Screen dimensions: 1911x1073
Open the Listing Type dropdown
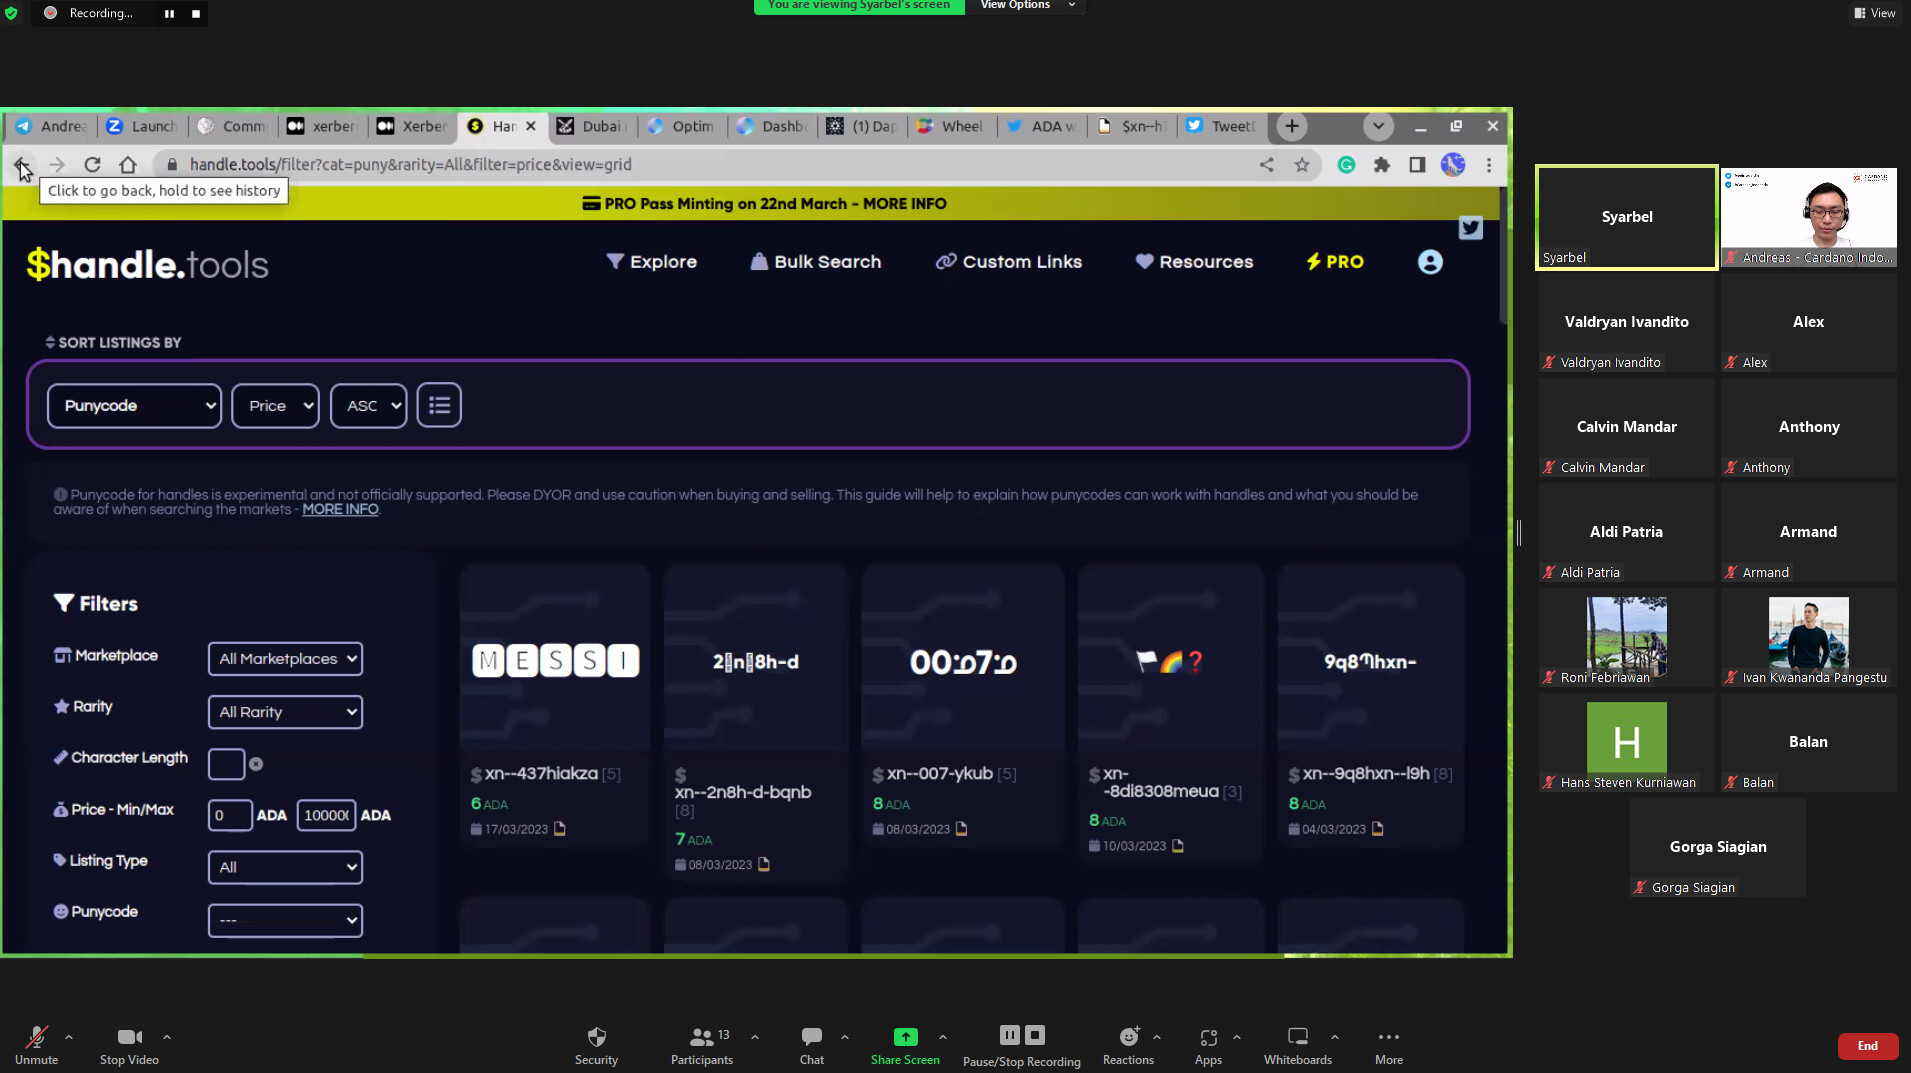coord(285,867)
